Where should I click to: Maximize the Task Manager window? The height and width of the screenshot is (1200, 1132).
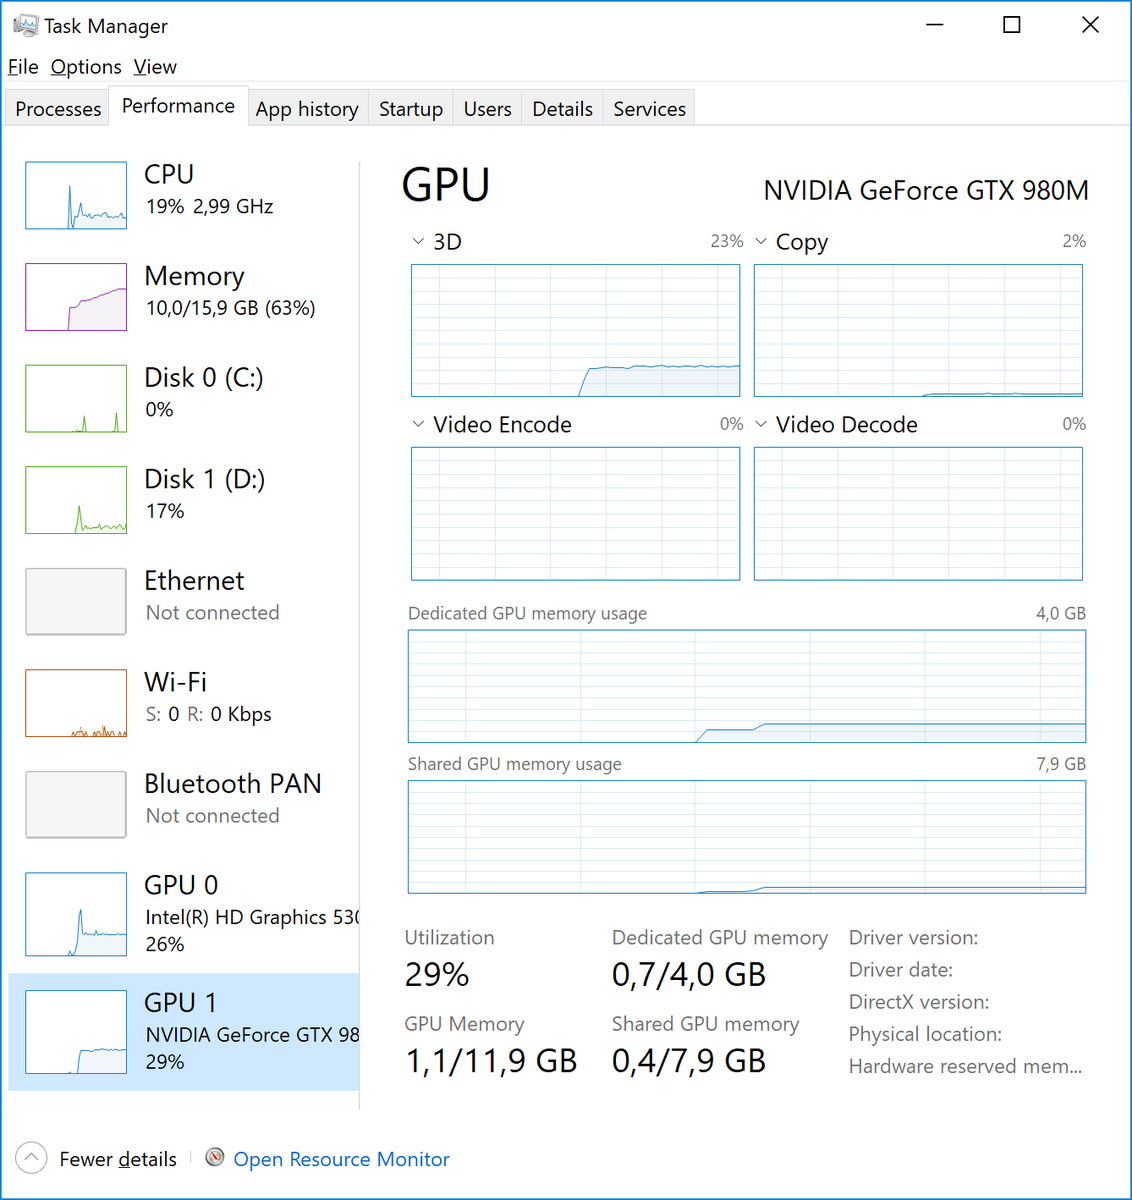(1012, 25)
